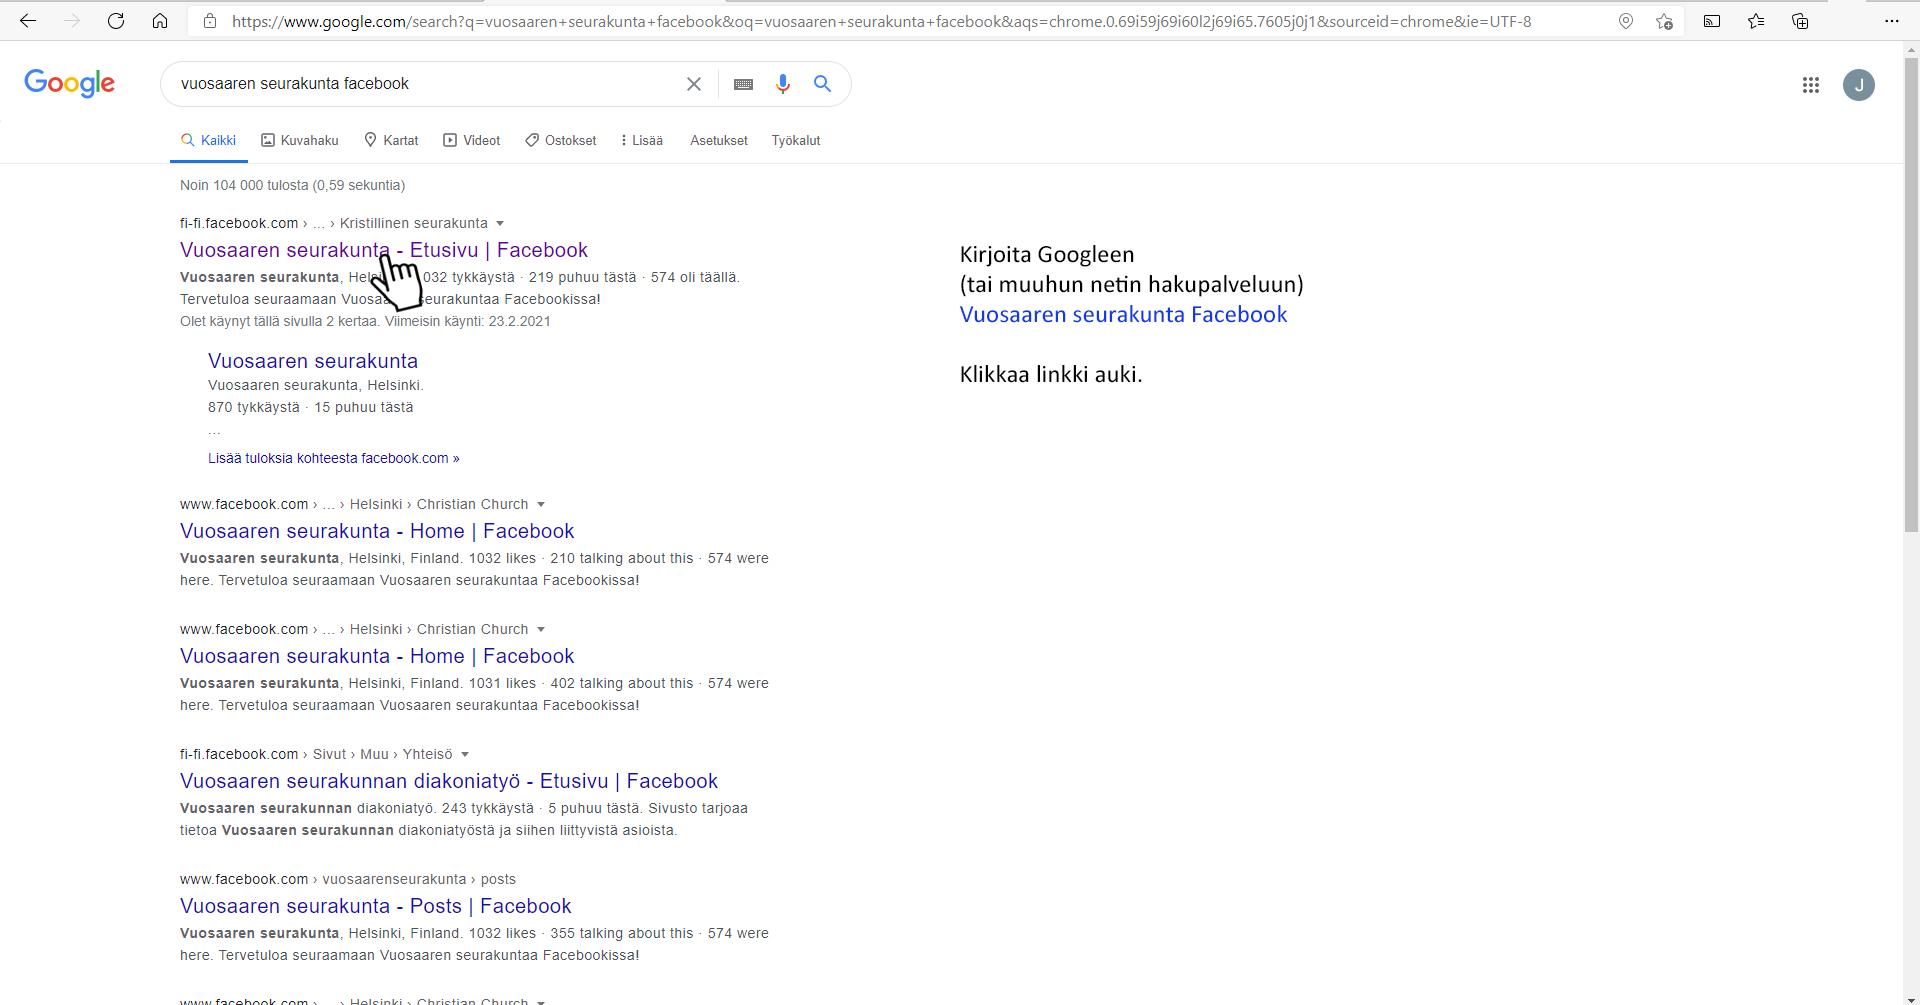Start voice search with the microphone icon
This screenshot has height=1005, width=1920.
[783, 84]
